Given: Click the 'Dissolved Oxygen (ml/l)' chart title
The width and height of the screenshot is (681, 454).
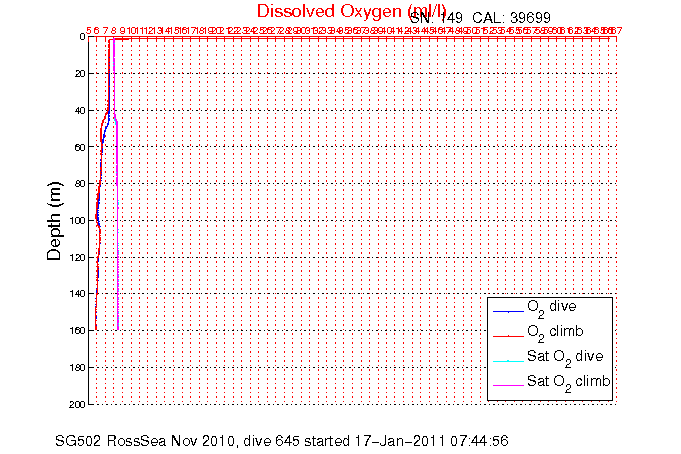Looking at the screenshot, I should [x=351, y=11].
